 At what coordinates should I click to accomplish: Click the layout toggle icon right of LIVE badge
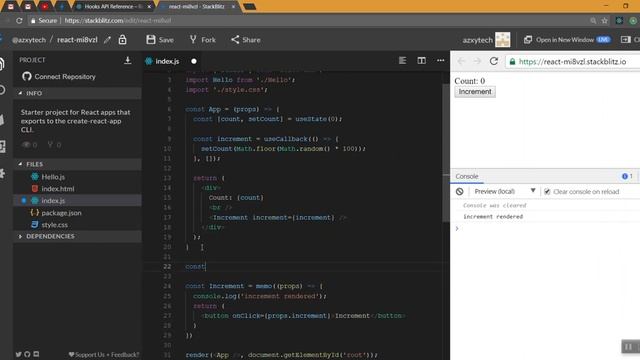click(x=626, y=40)
